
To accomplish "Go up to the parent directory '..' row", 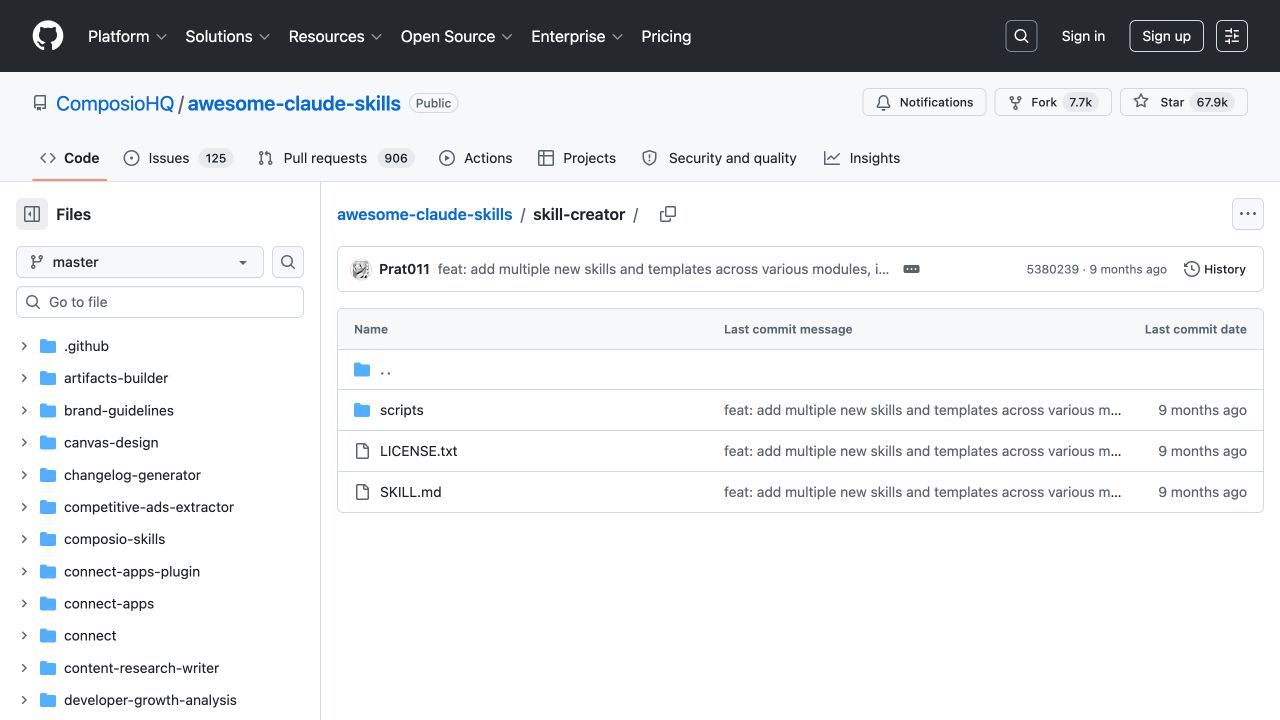I will (800, 370).
